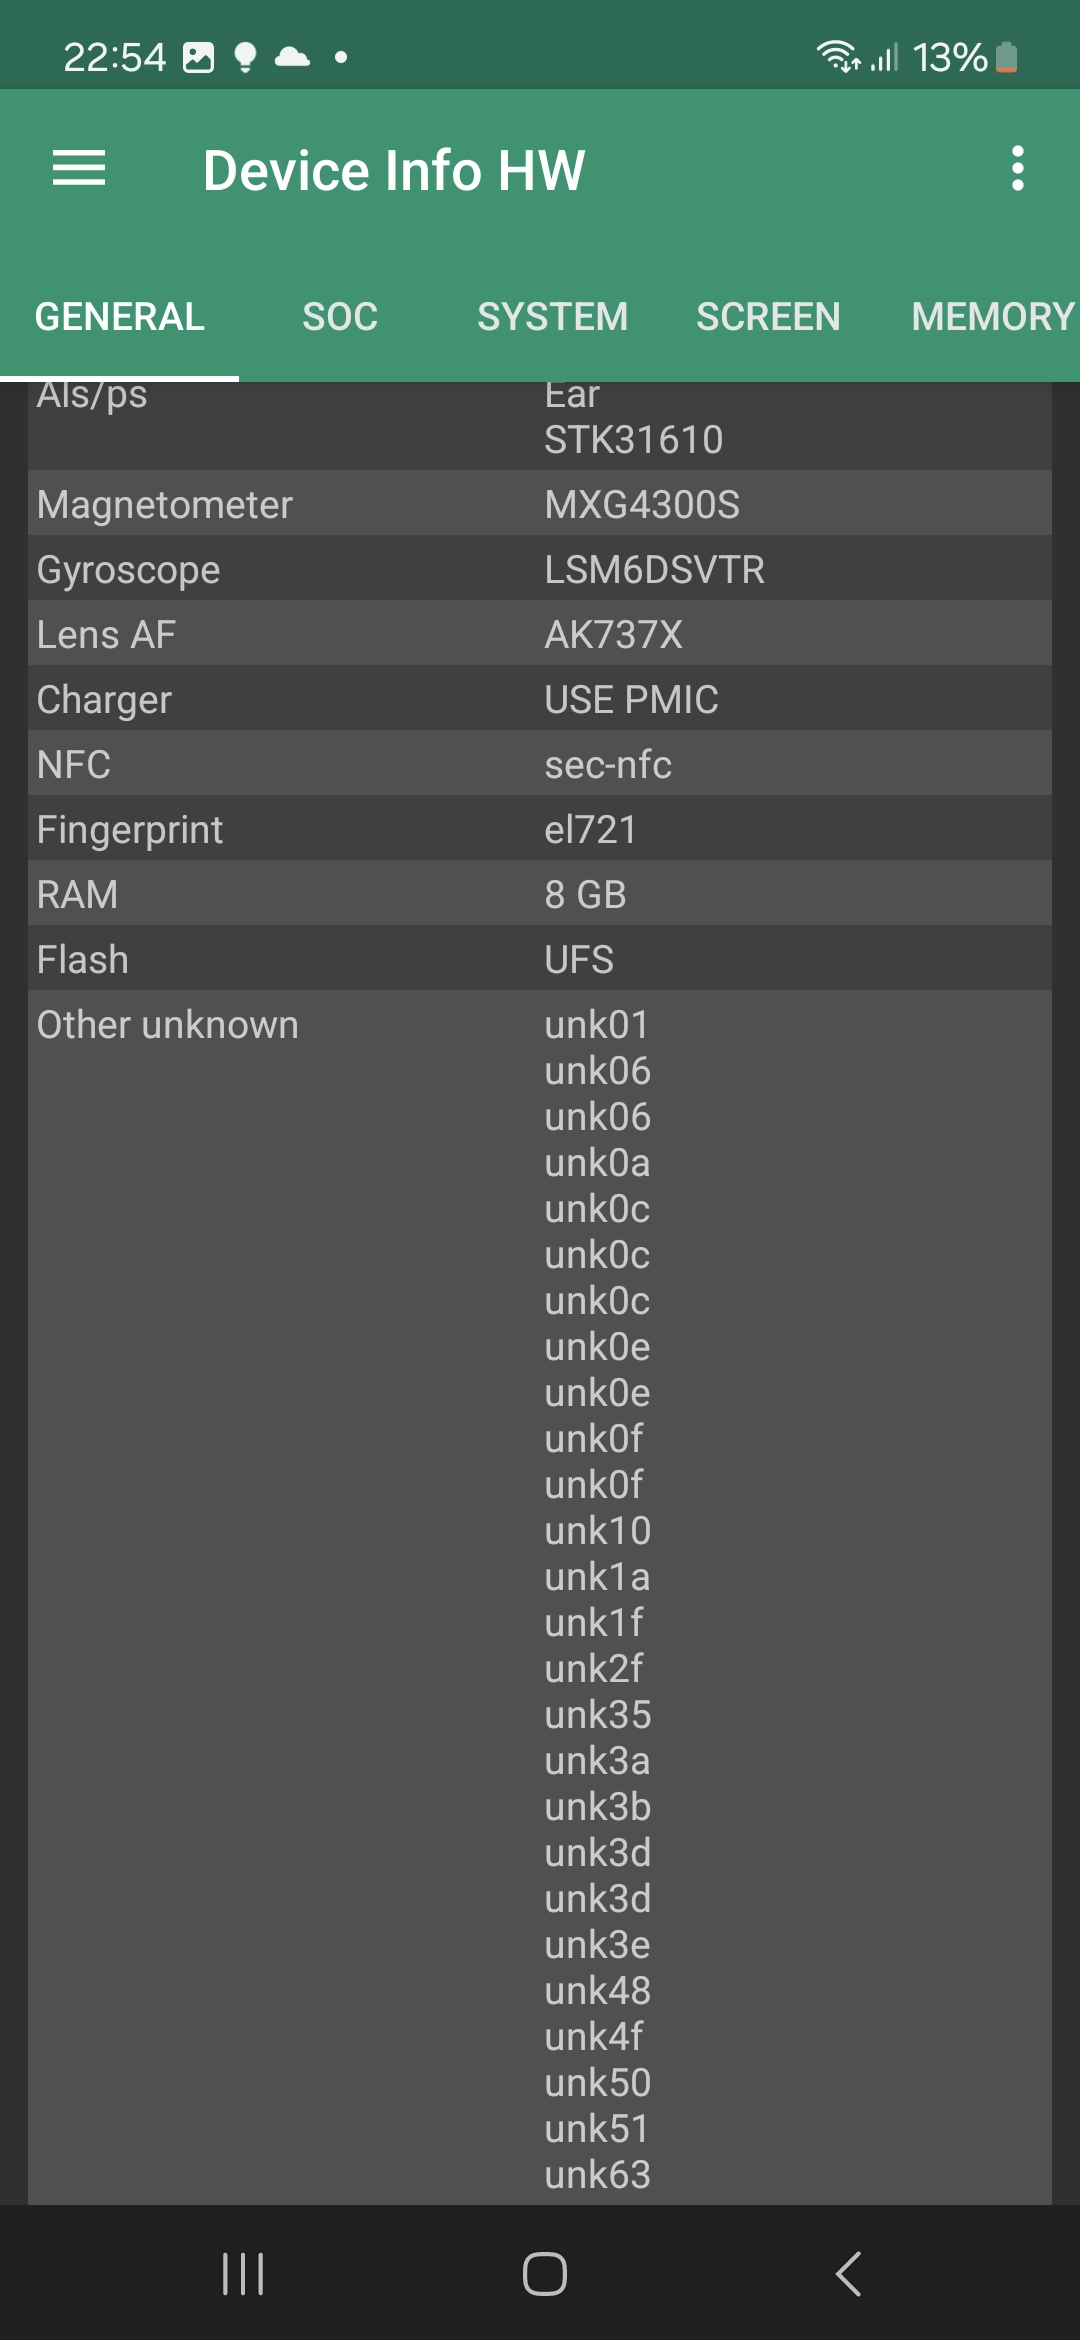Select the GENERAL tab
Screen dimensions: 1080x2340
(x=120, y=317)
